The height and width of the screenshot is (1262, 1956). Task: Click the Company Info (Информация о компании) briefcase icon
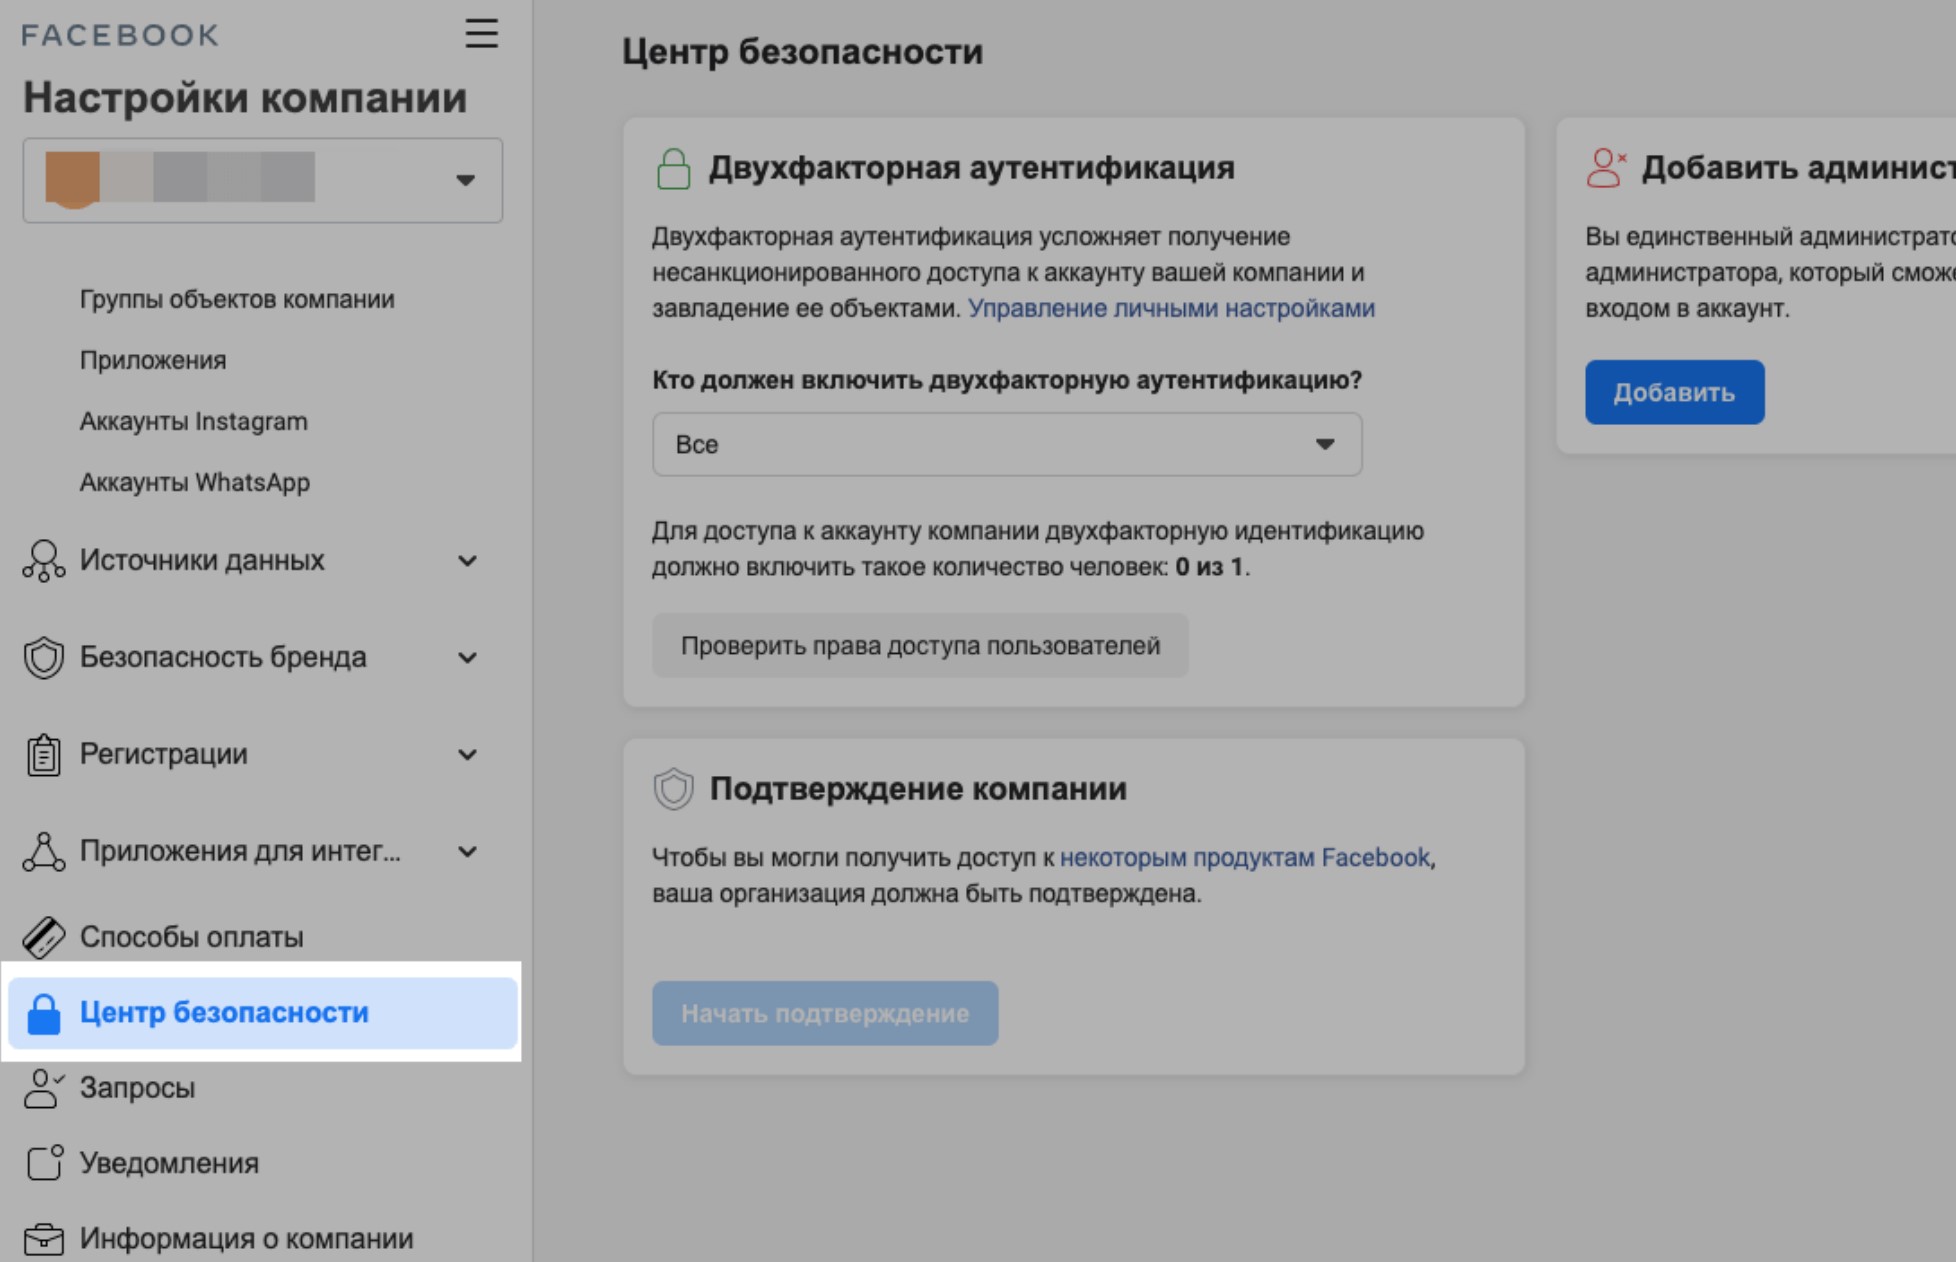pos(43,1239)
